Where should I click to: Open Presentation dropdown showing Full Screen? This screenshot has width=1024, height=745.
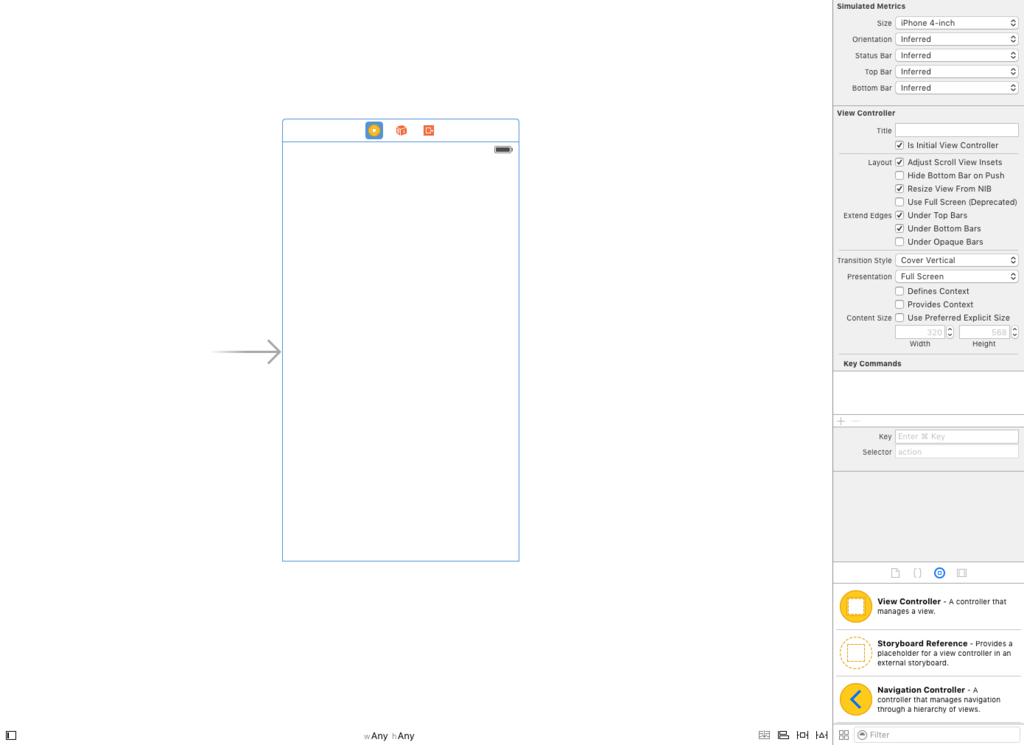(x=957, y=276)
